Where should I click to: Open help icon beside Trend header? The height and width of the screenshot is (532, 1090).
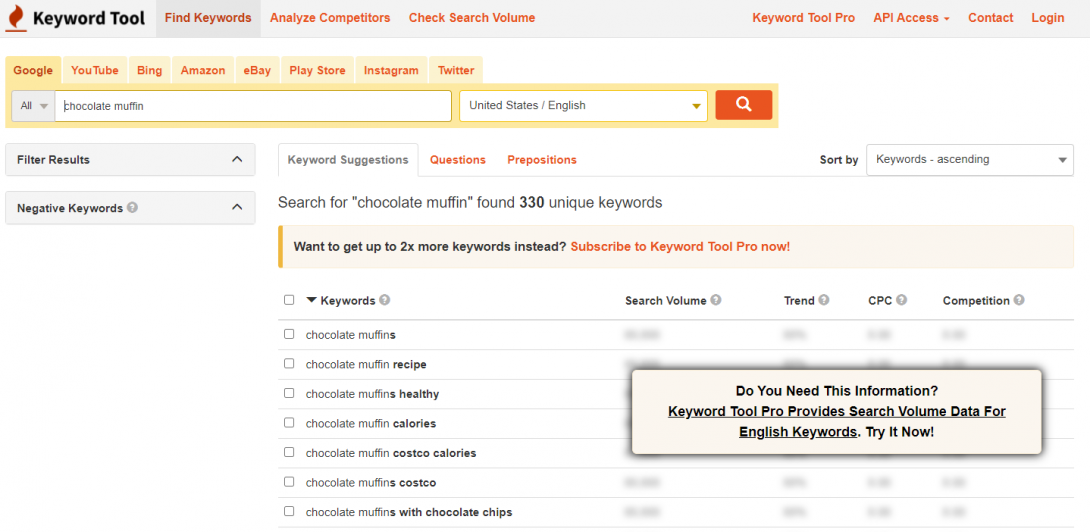(x=824, y=300)
